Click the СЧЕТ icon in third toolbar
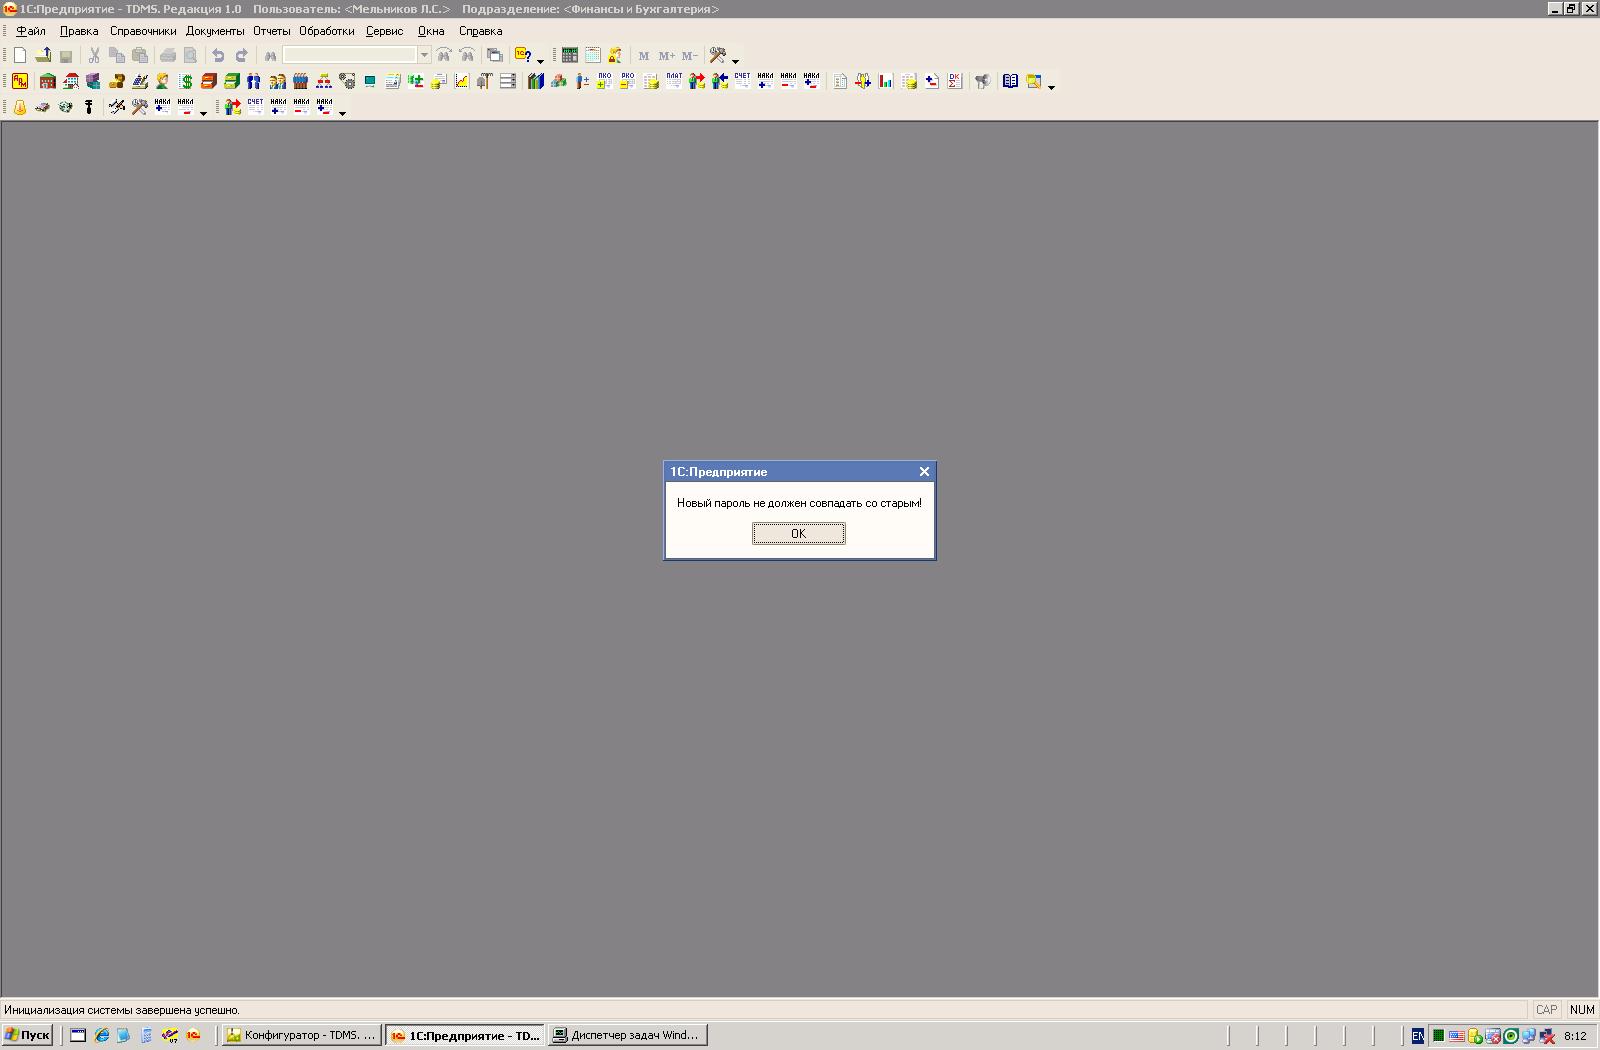This screenshot has height=1050, width=1600. tap(256, 107)
